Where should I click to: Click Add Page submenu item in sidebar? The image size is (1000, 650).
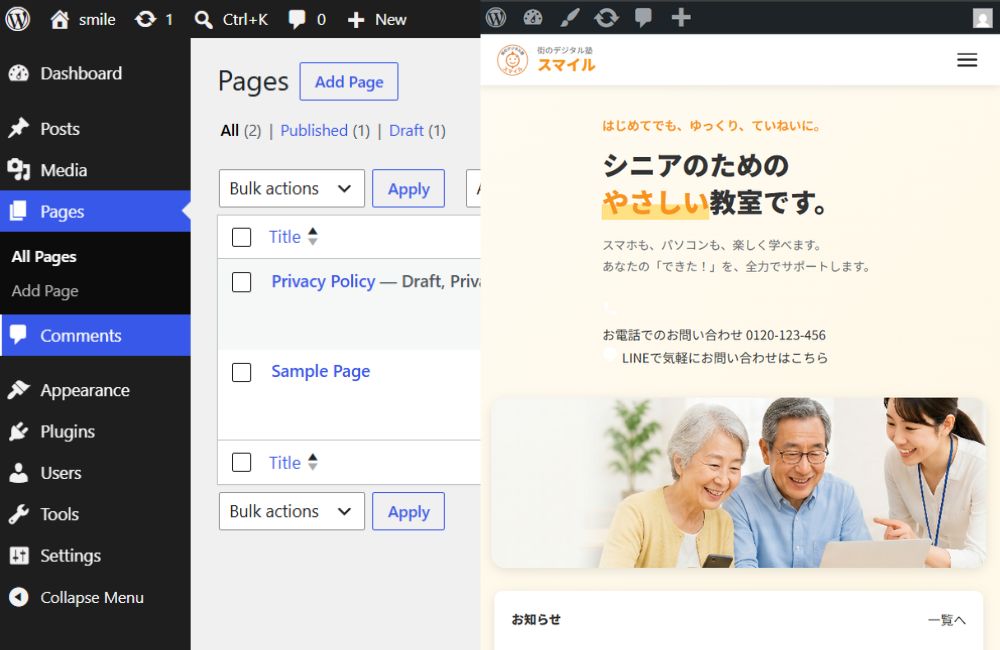pyautogui.click(x=45, y=291)
